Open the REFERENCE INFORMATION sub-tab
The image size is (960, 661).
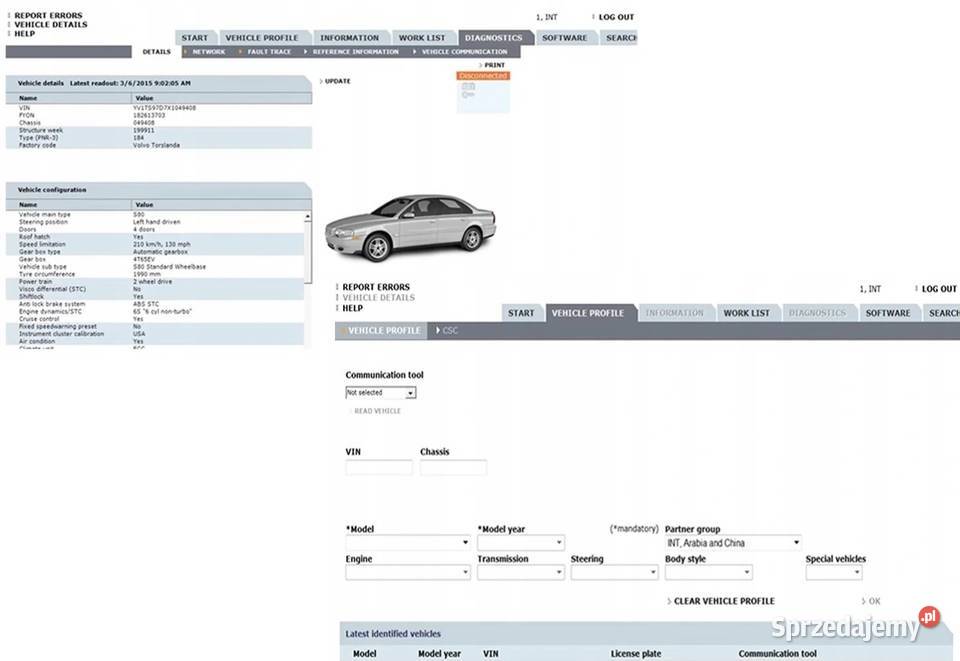click(356, 52)
